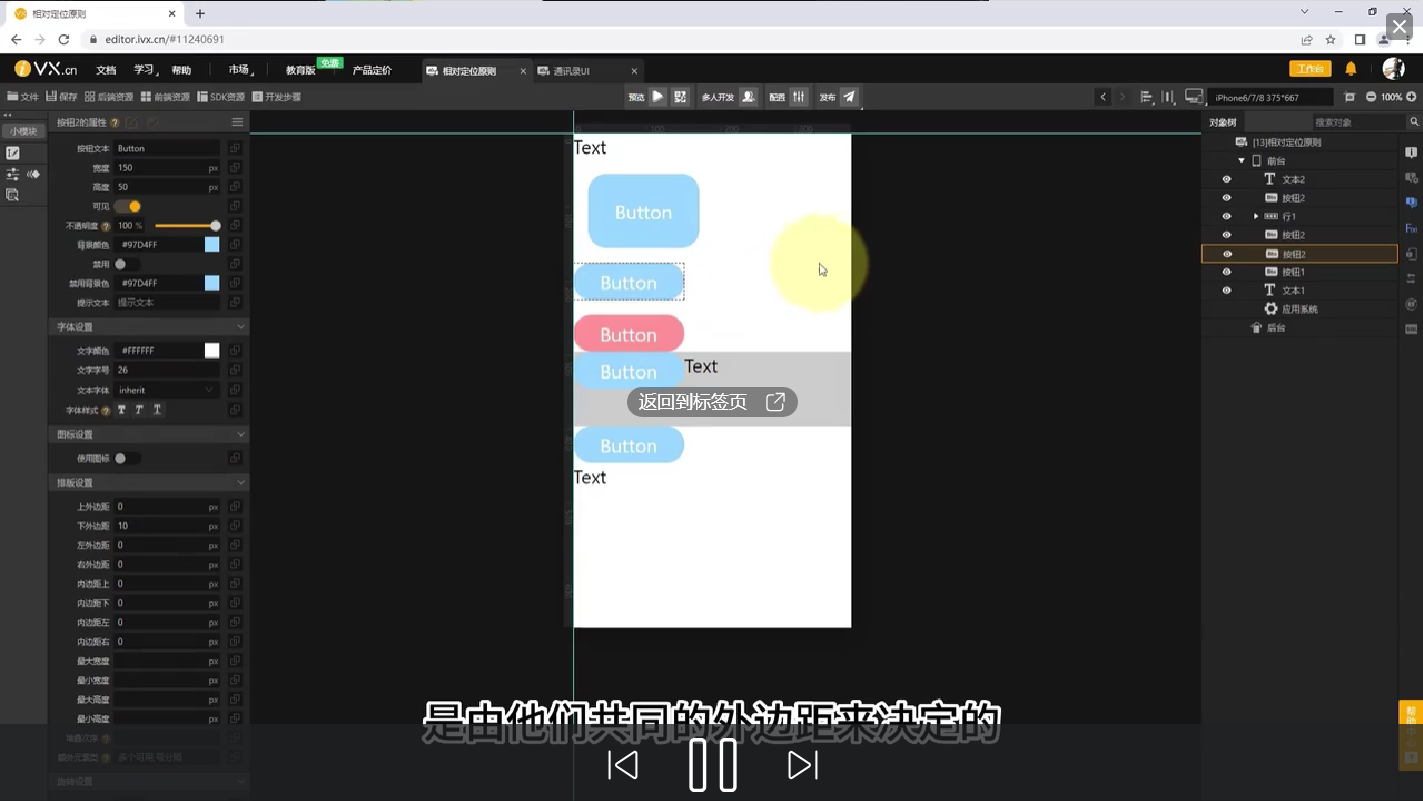Zoom in using the plus icon
1423x801 pixels.
1411,97
